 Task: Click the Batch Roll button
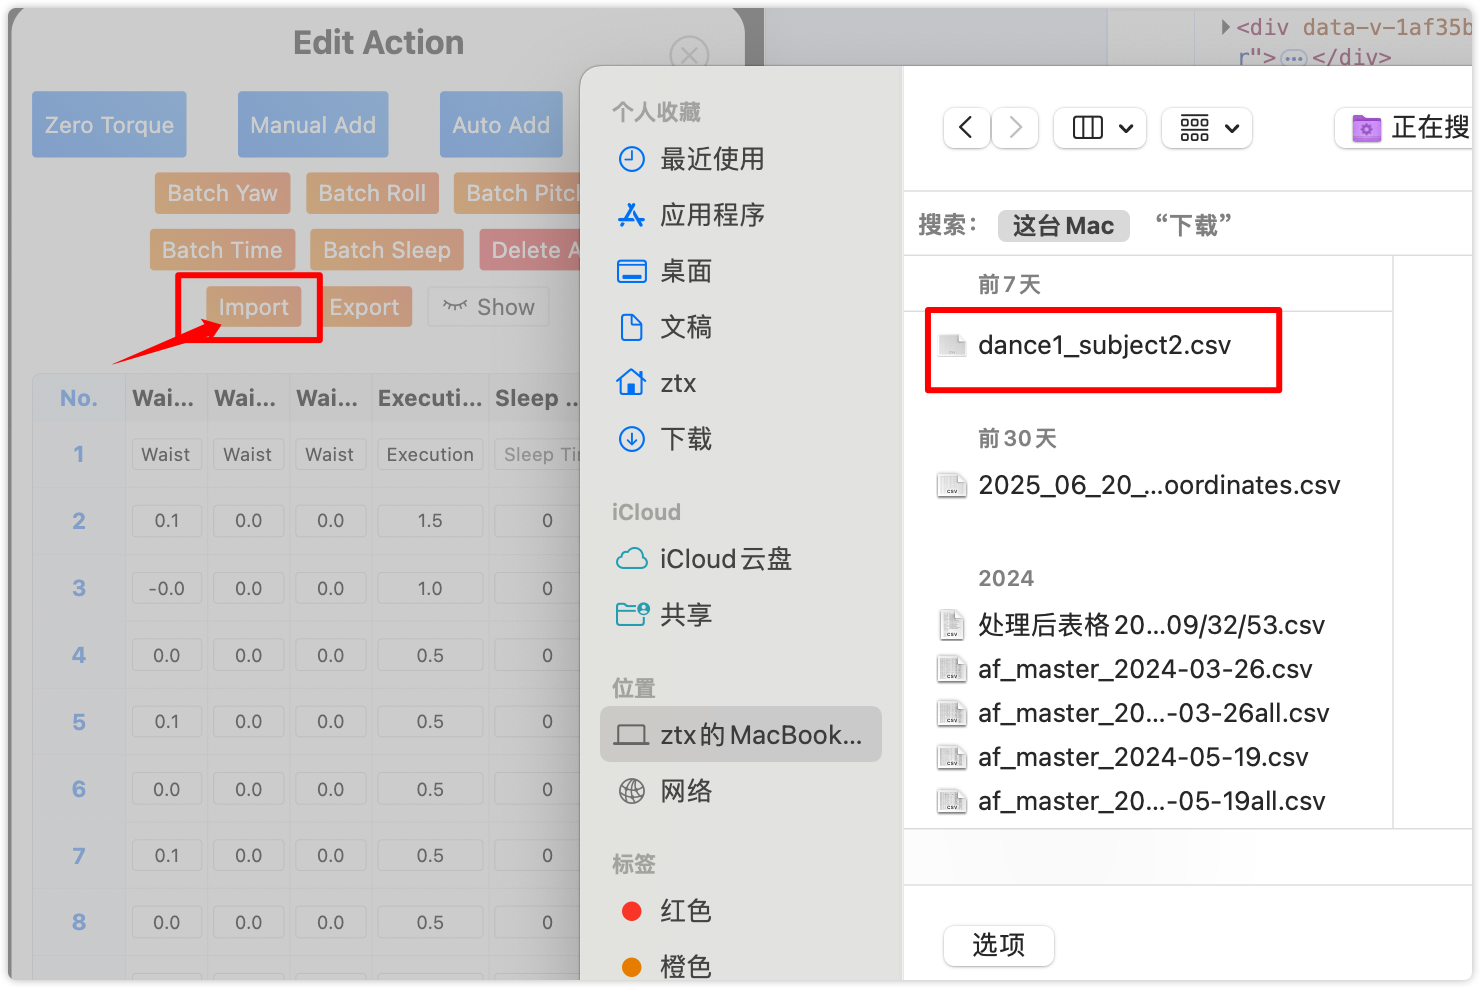click(372, 193)
